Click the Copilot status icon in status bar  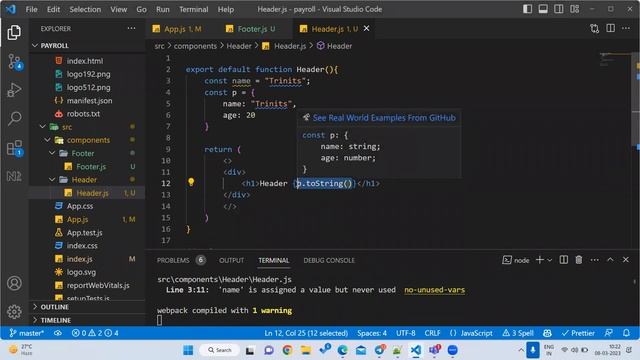coord(547,333)
